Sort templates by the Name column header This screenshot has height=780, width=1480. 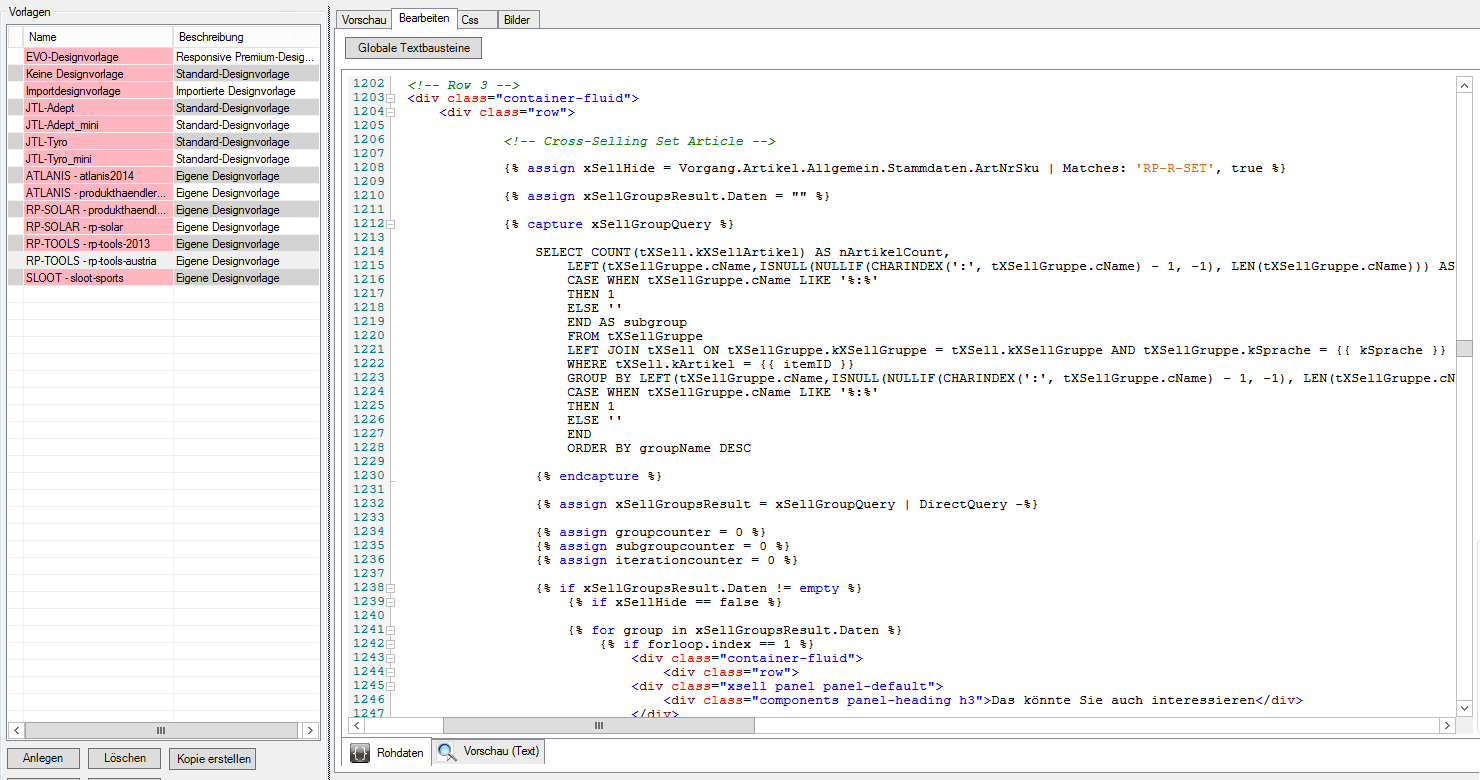point(97,37)
